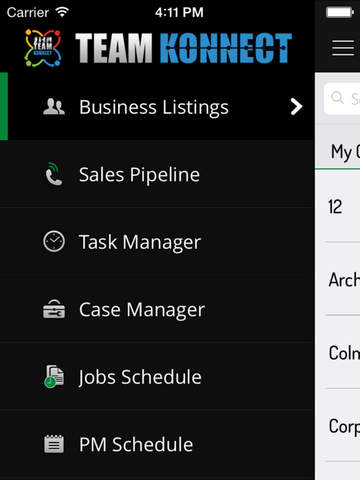
Task: Open Jobs Schedule from sidebar
Action: [x=157, y=376]
